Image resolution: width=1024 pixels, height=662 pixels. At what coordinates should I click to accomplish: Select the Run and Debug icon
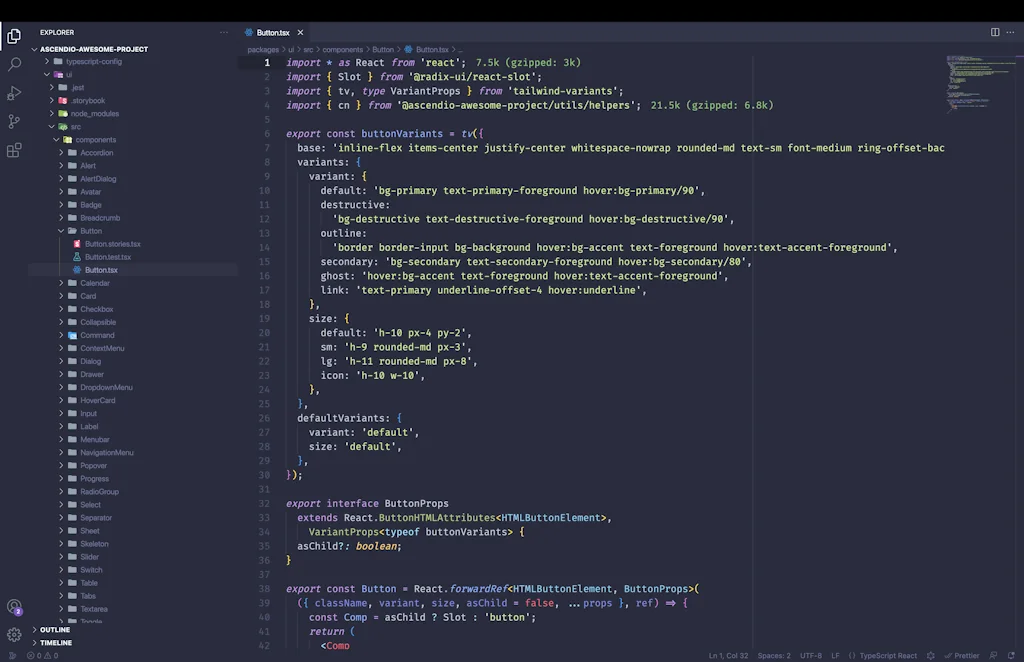pos(13,95)
